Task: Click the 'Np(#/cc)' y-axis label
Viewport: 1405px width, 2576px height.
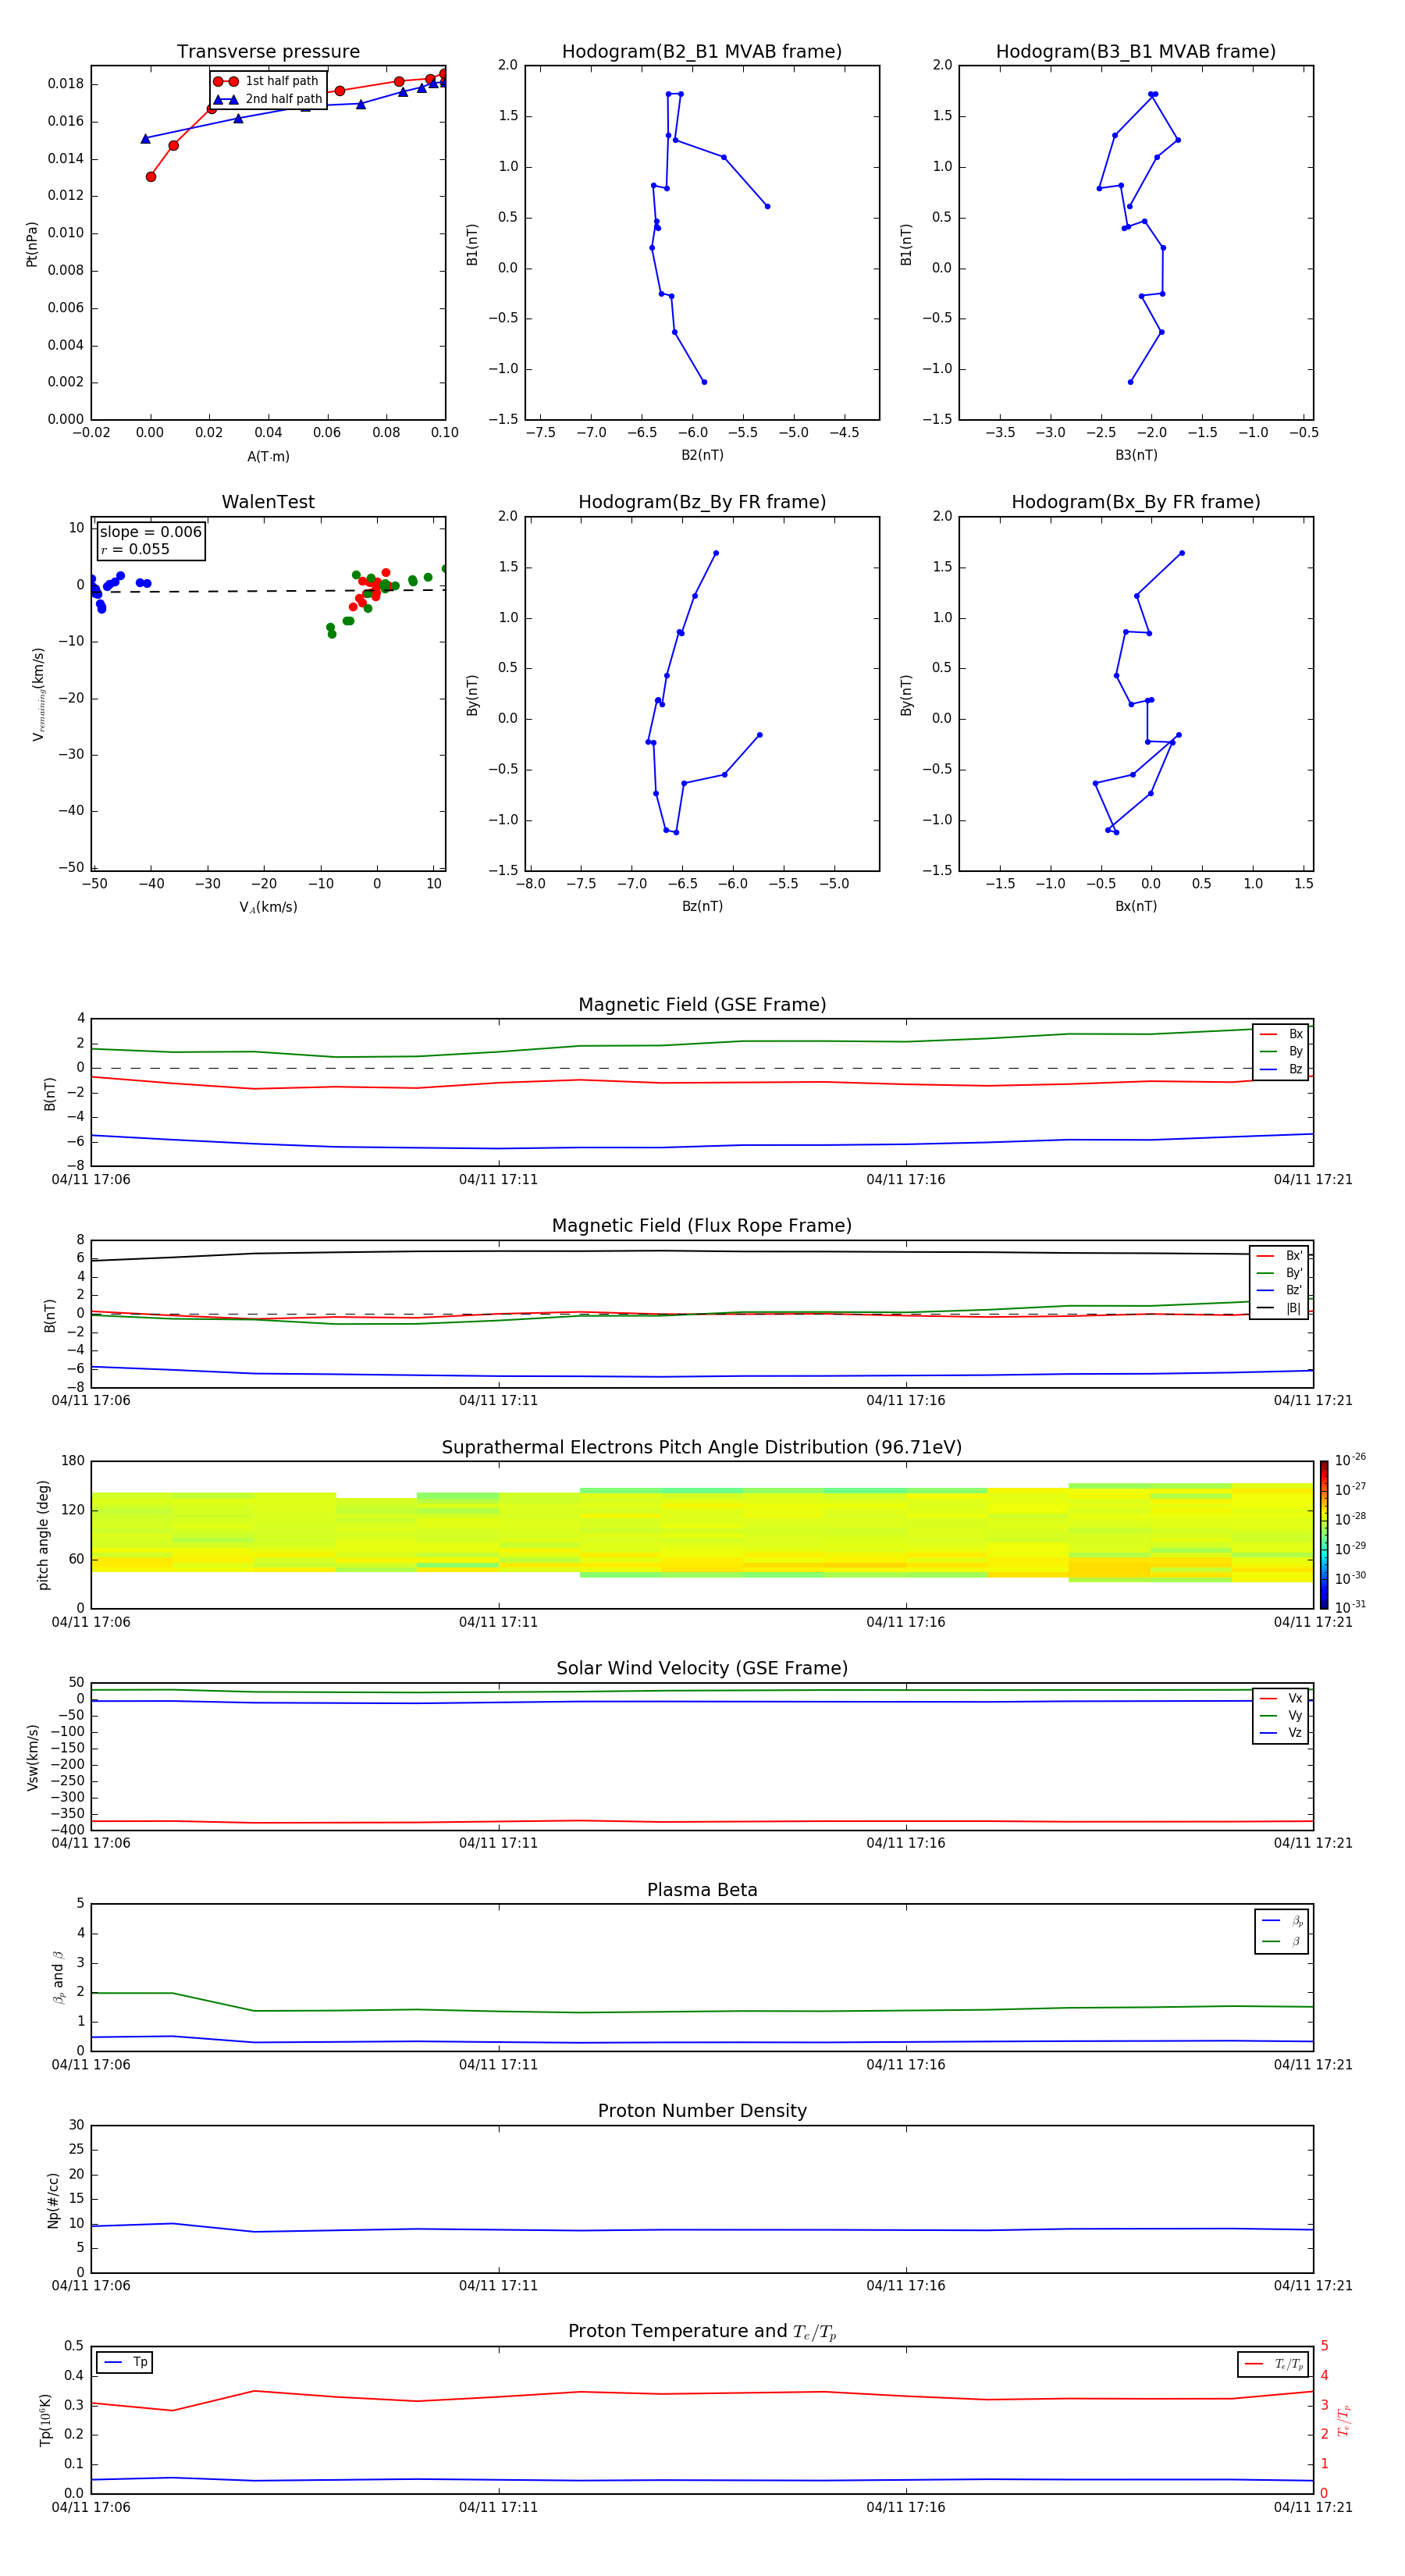Action: coord(53,2199)
